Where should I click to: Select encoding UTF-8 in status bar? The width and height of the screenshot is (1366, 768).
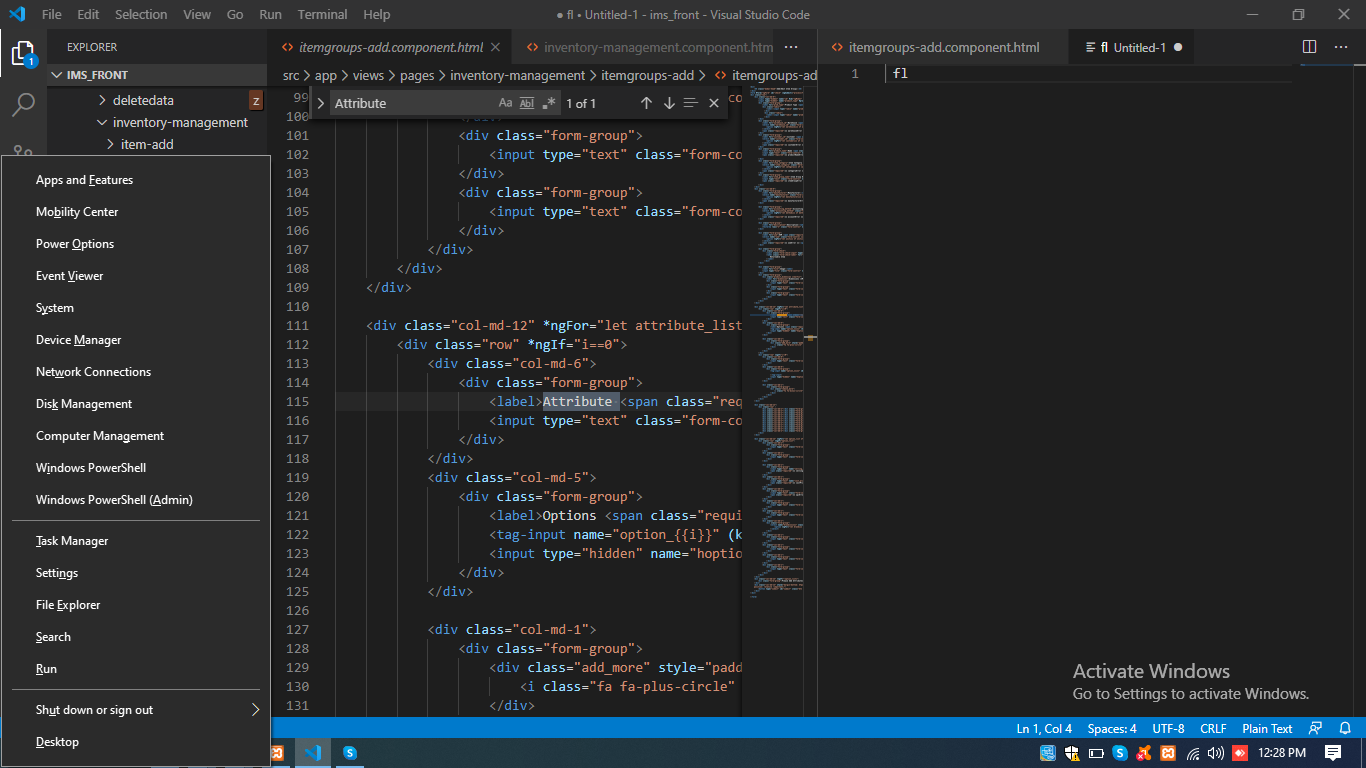coord(1168,728)
